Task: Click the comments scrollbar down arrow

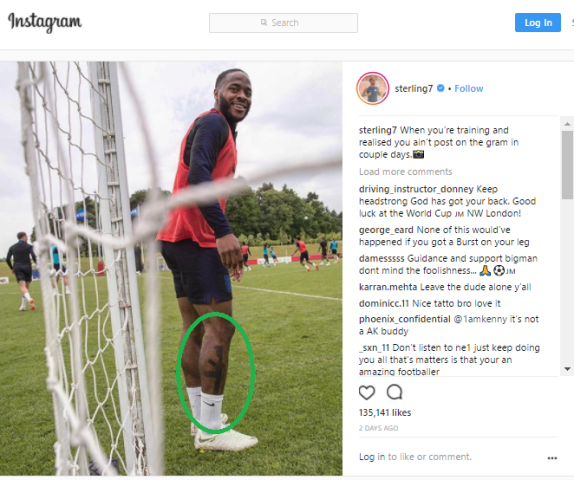Action: 567,369
